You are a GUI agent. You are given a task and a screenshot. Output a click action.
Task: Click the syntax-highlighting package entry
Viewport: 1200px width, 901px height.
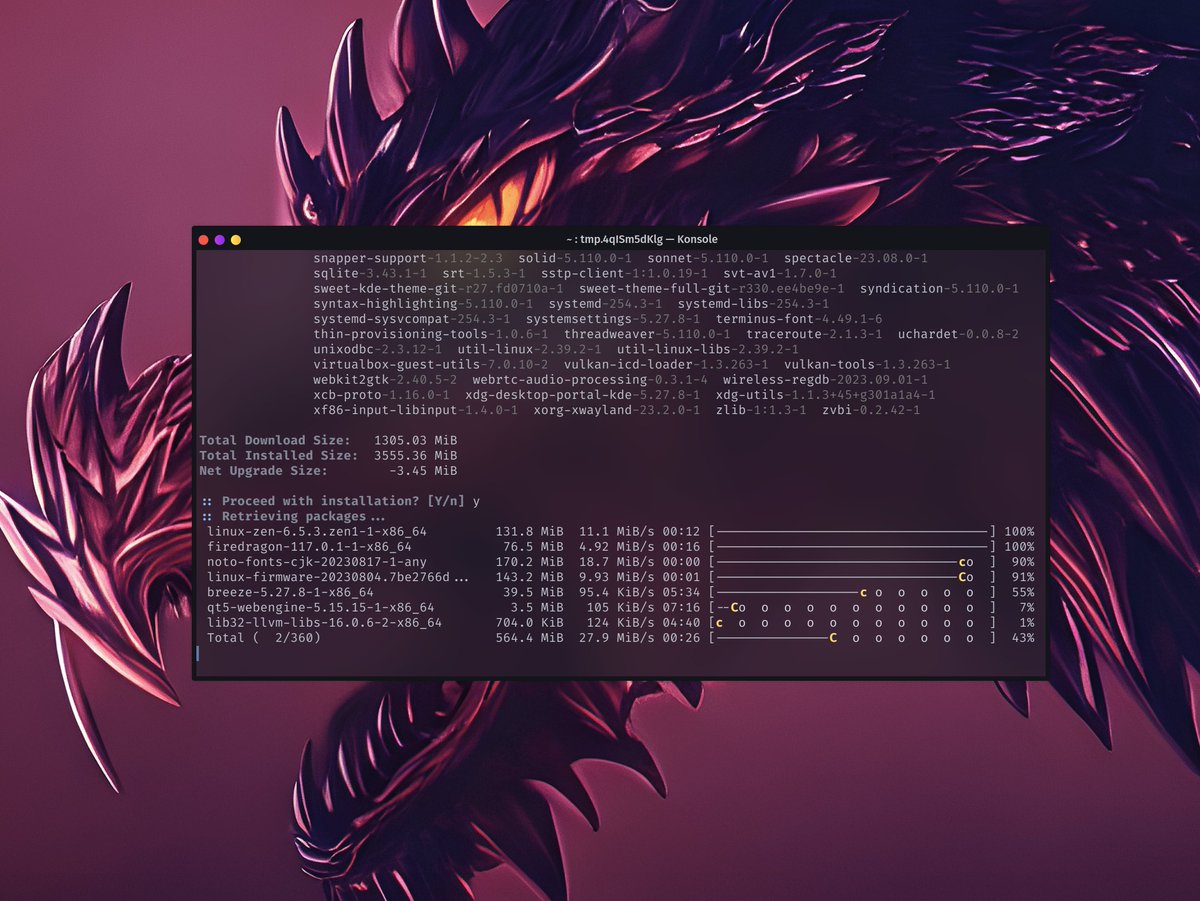tap(423, 303)
